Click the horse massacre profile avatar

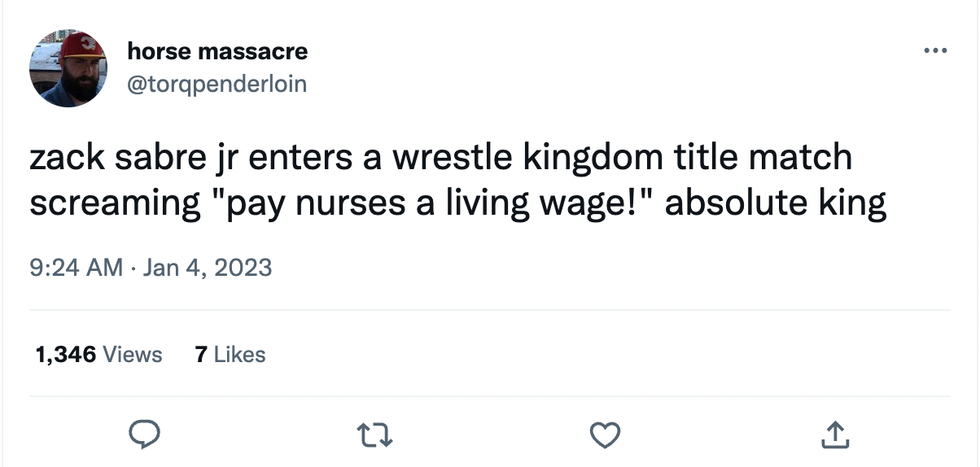tap(68, 69)
